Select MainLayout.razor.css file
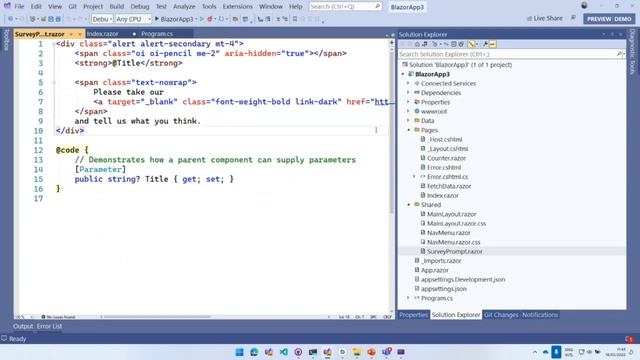 [456, 223]
